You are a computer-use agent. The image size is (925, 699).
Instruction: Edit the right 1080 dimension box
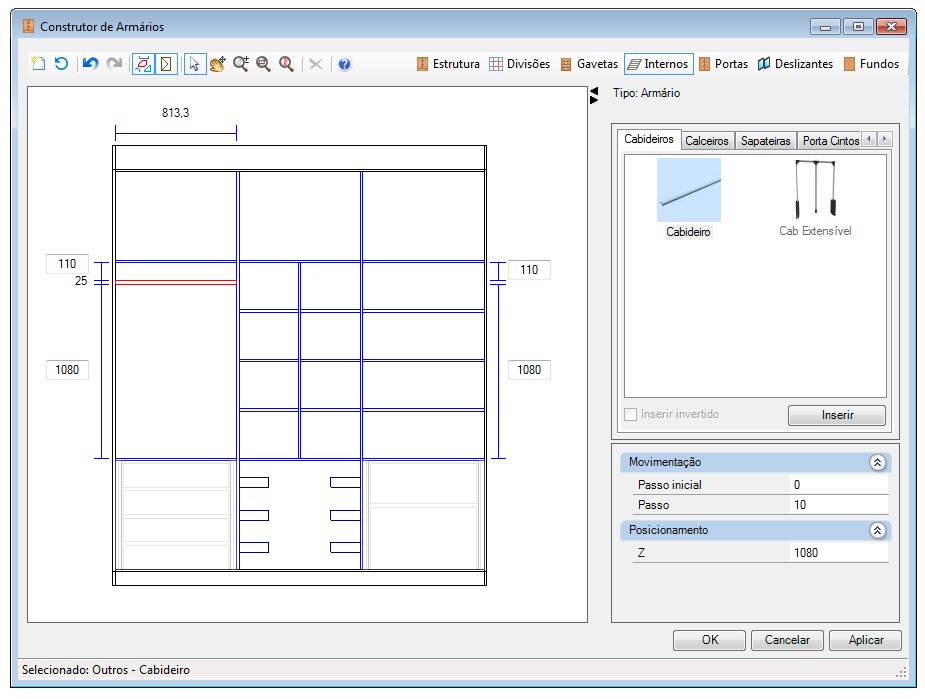529,370
